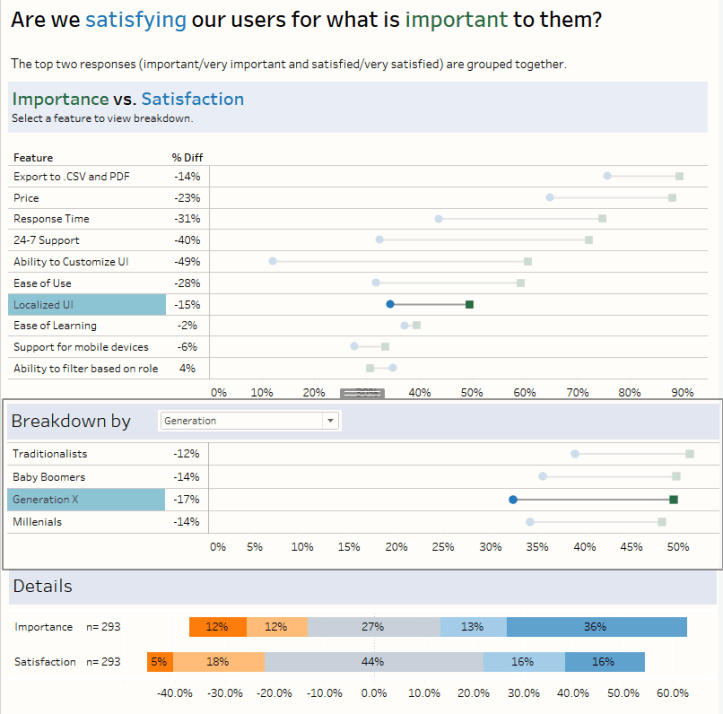This screenshot has height=714, width=723.
Task: Click the gray scroll handle on feature chart axis
Action: click(x=362, y=393)
